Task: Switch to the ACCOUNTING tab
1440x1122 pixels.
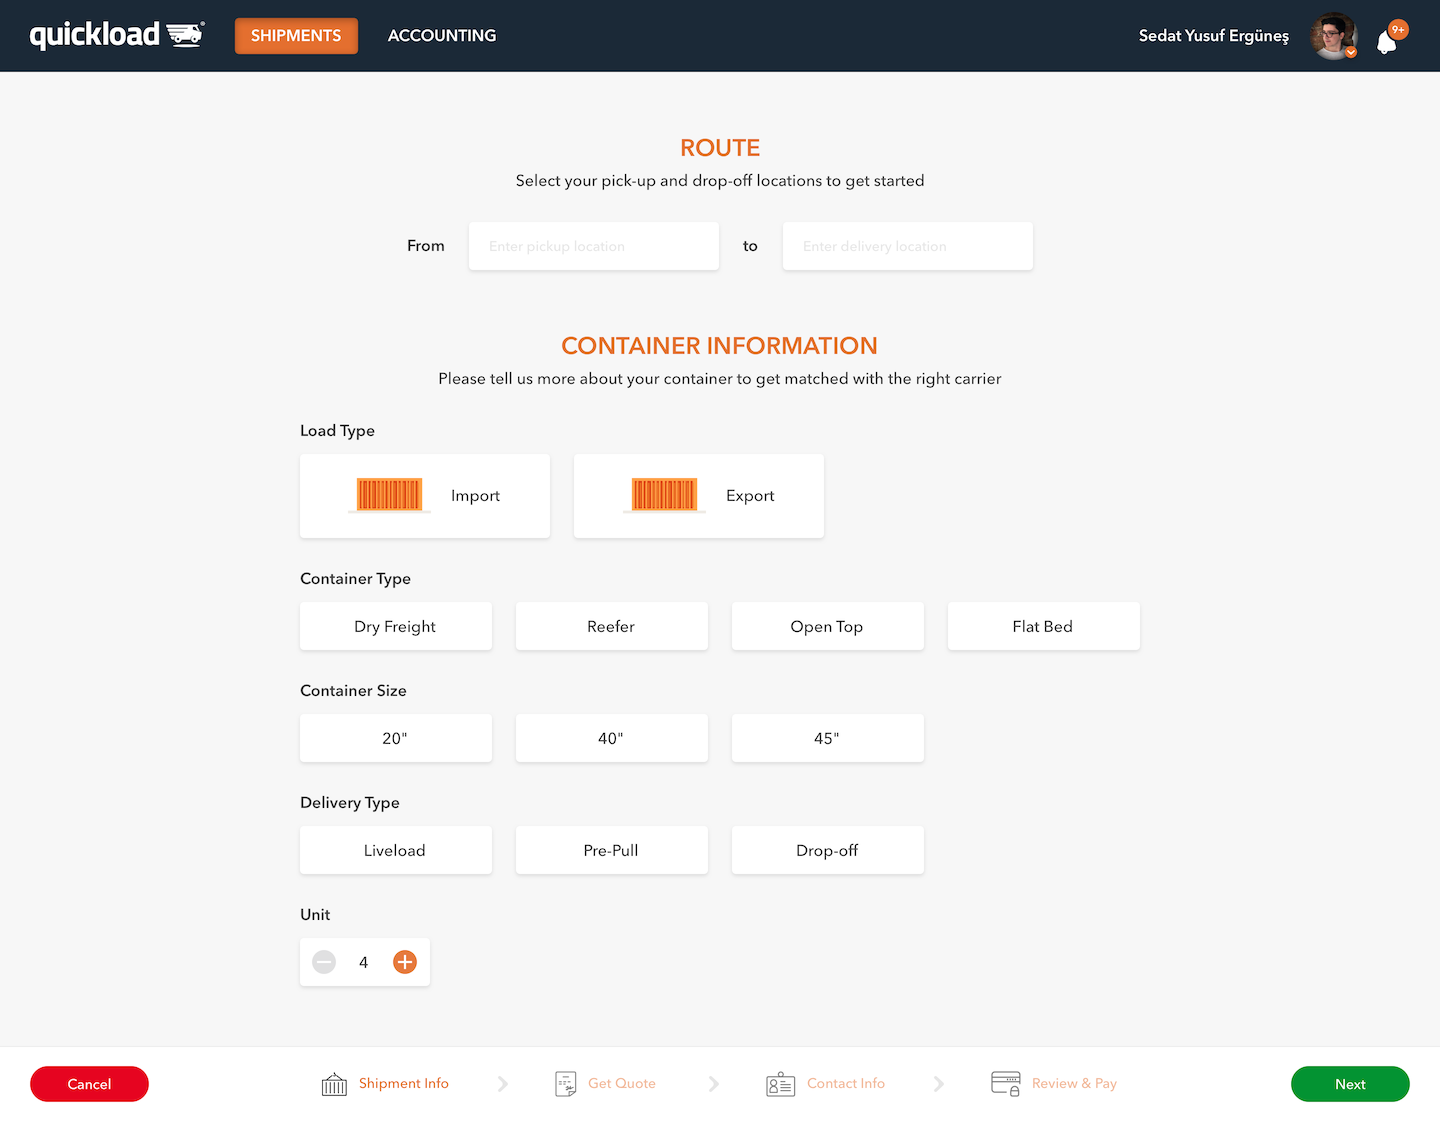Action: coord(442,36)
